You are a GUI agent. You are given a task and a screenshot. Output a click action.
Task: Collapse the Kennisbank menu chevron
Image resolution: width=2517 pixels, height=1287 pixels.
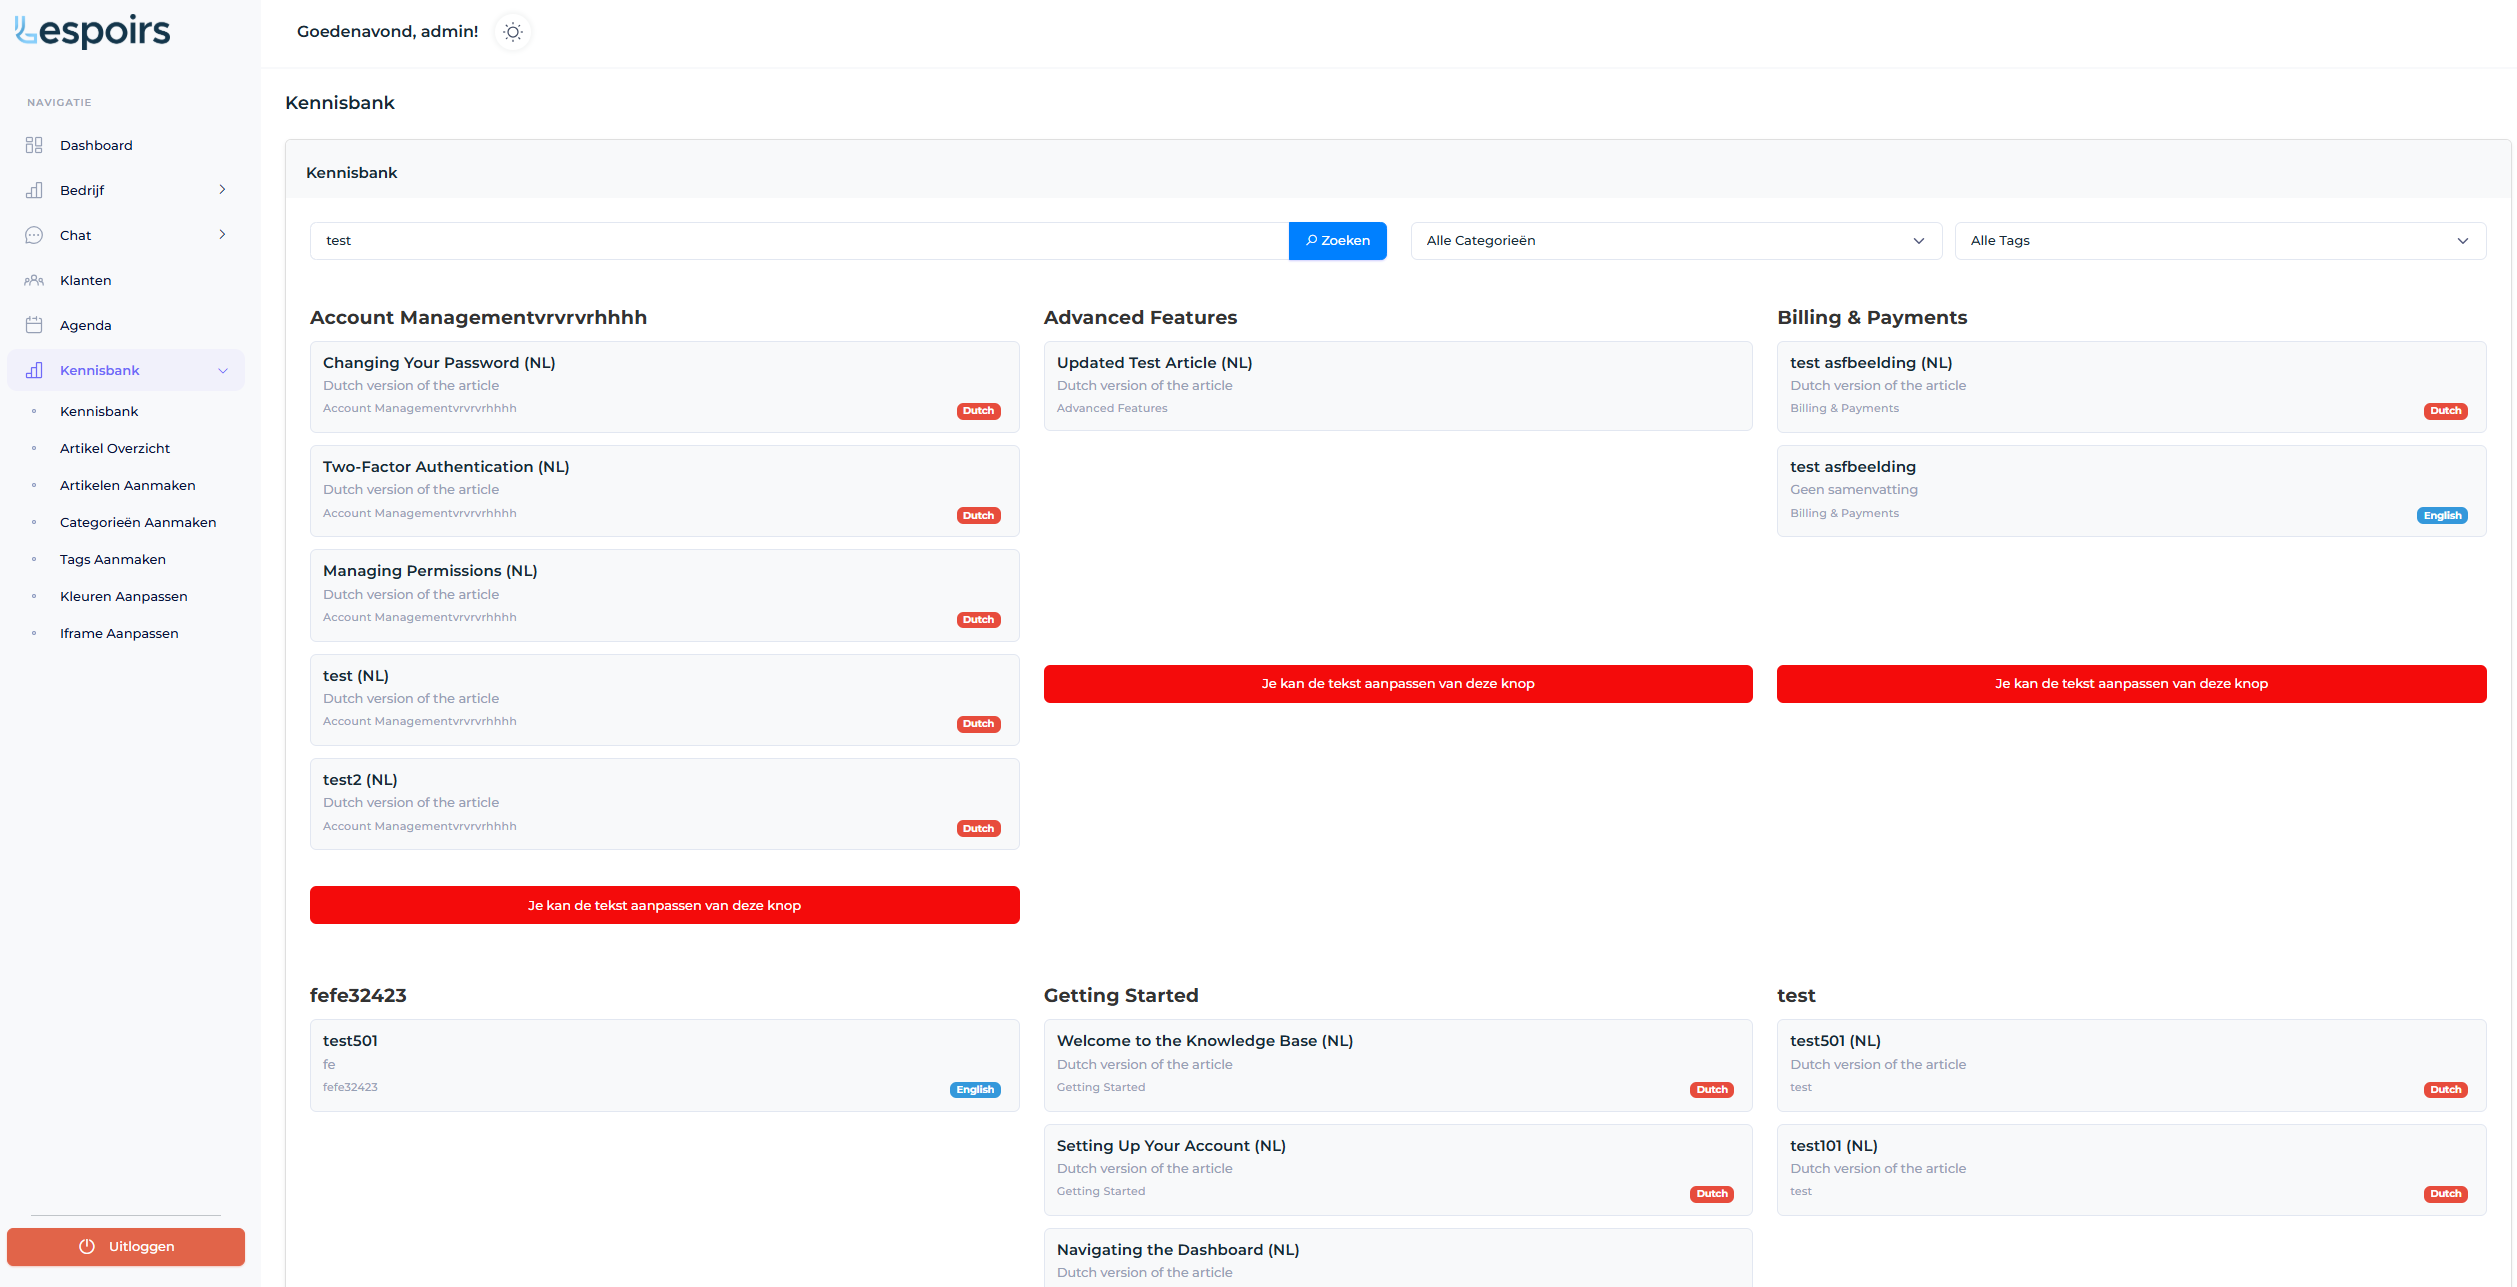point(222,371)
